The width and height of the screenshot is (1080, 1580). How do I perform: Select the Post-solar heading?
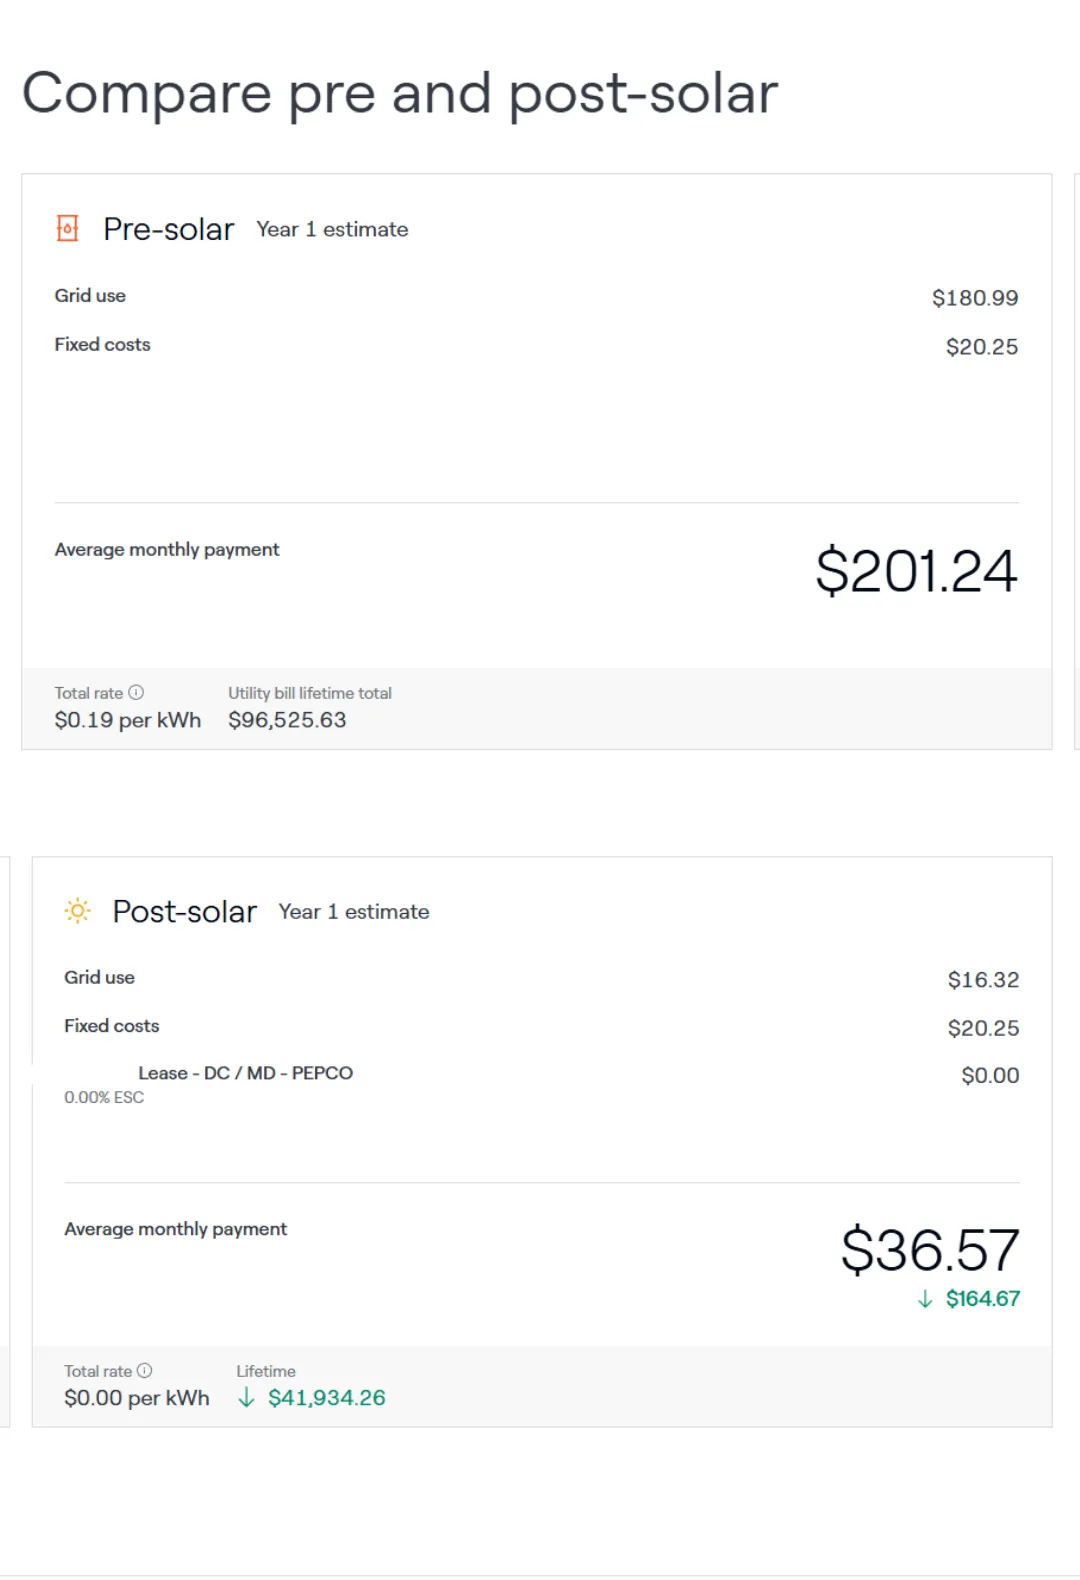[184, 911]
